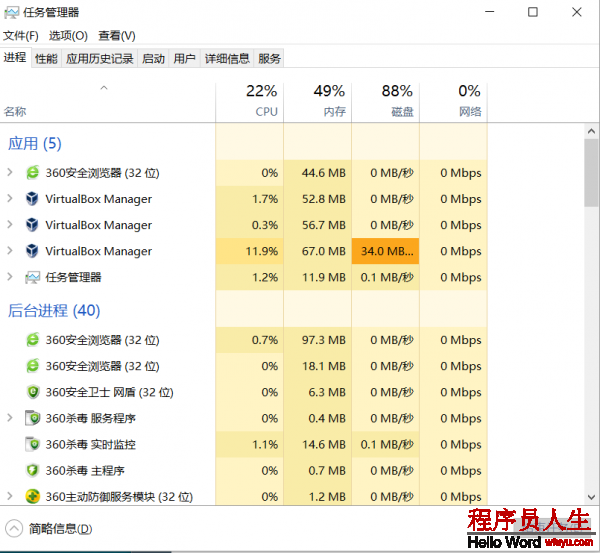
Task: Sort by the 0% 网络 column header
Action: click(453, 103)
